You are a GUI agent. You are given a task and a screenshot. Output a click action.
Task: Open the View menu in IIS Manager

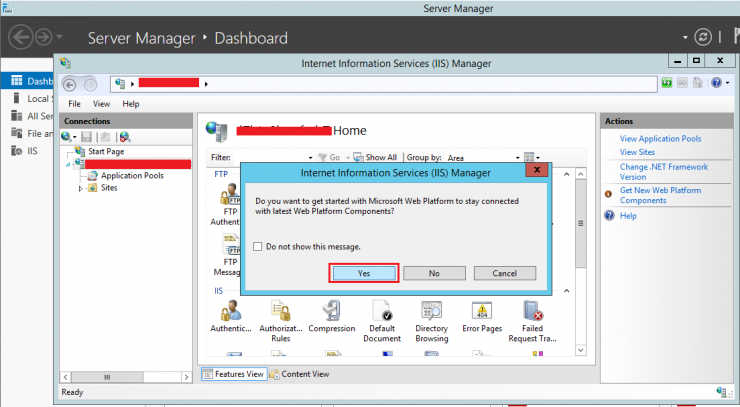(101, 104)
